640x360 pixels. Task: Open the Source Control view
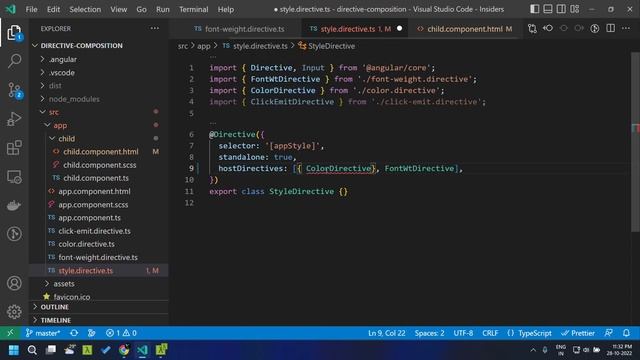[15, 90]
